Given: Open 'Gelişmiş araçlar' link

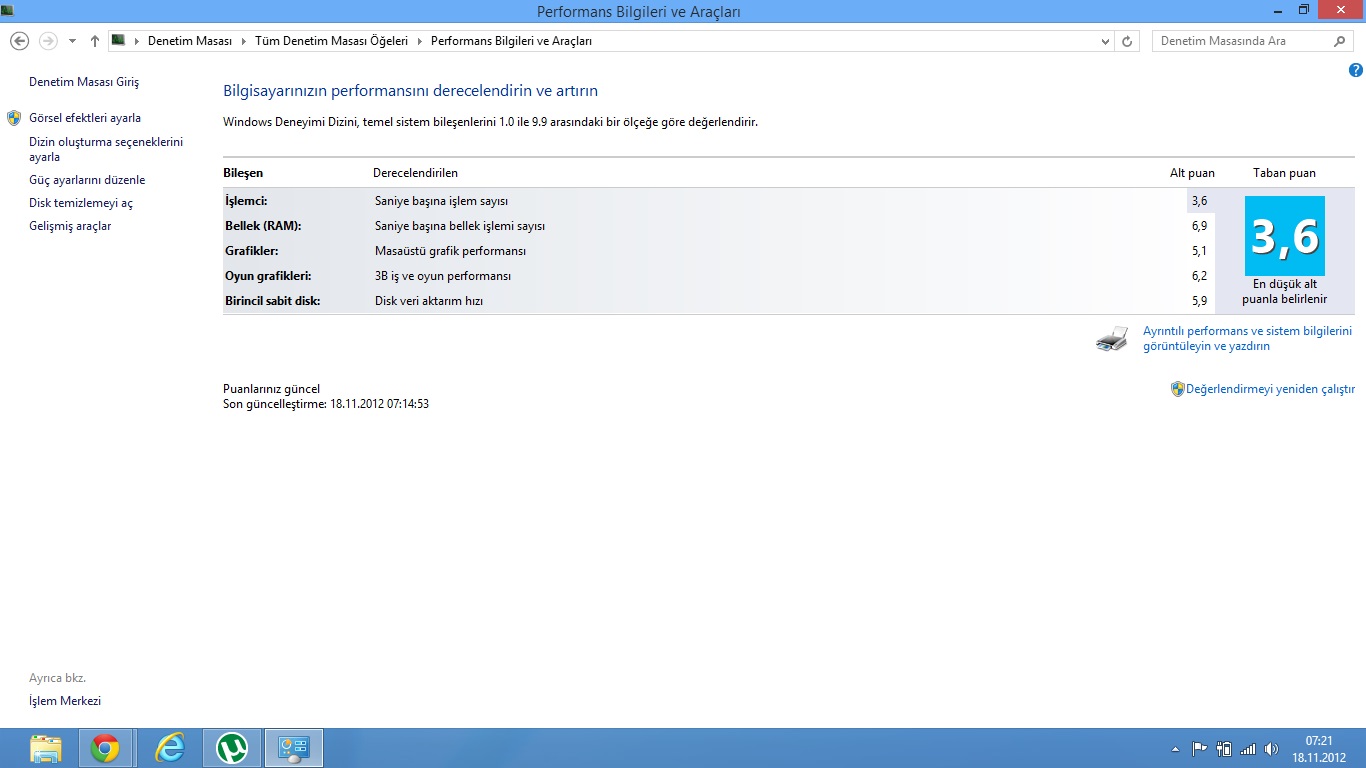Looking at the screenshot, I should point(70,226).
